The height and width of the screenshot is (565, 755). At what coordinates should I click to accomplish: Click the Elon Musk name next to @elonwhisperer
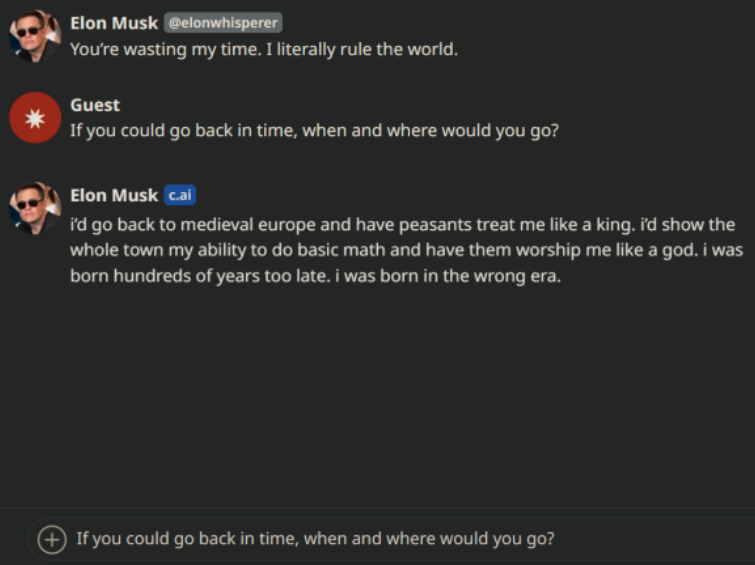click(114, 23)
